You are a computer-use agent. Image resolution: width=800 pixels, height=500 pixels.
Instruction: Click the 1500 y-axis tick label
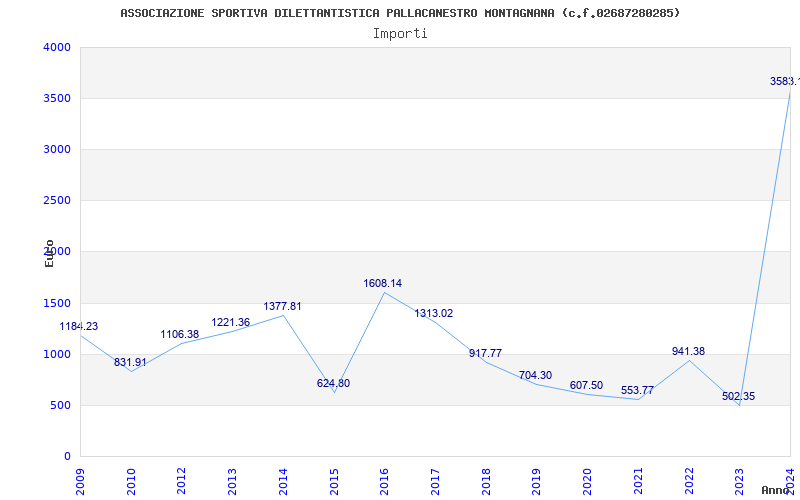(x=57, y=304)
